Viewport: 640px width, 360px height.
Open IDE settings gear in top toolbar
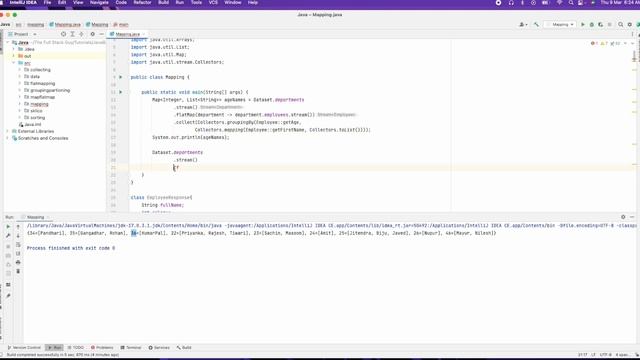(630, 24)
